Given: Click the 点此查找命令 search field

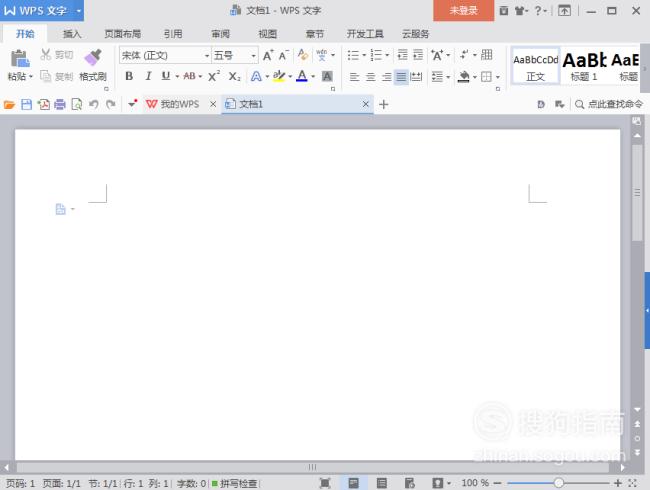Looking at the screenshot, I should click(609, 104).
